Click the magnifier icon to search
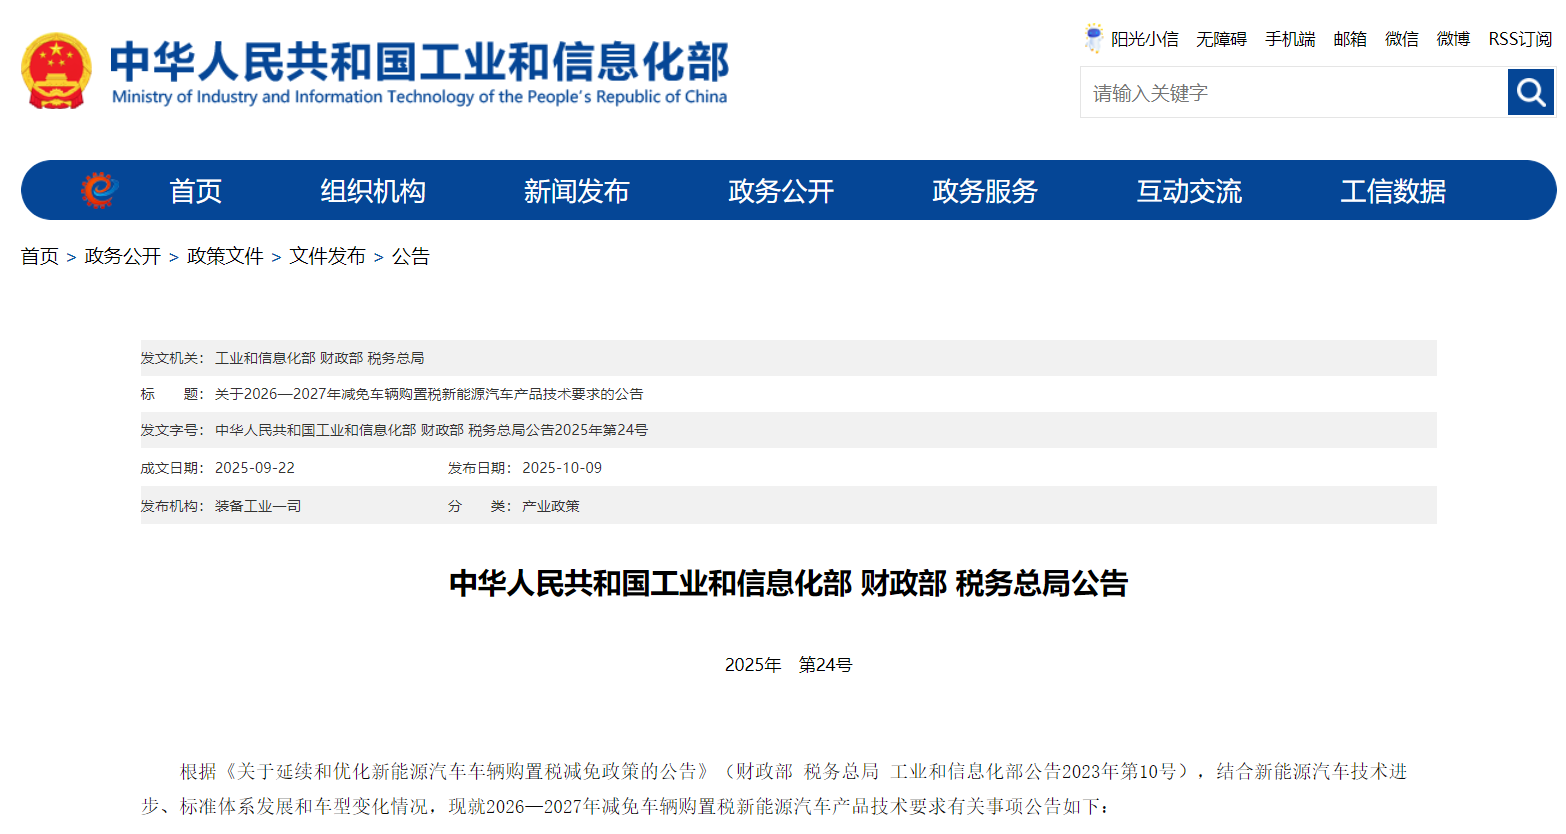Image resolution: width=1566 pixels, height=834 pixels. coord(1530,91)
